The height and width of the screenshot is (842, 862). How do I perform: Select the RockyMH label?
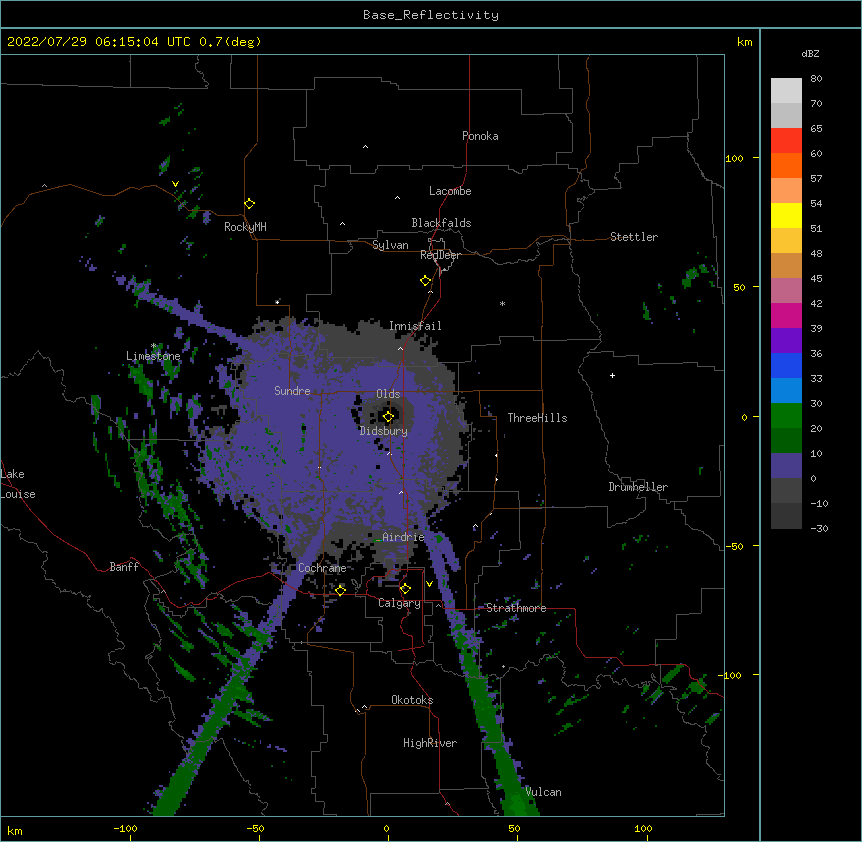[x=245, y=227]
